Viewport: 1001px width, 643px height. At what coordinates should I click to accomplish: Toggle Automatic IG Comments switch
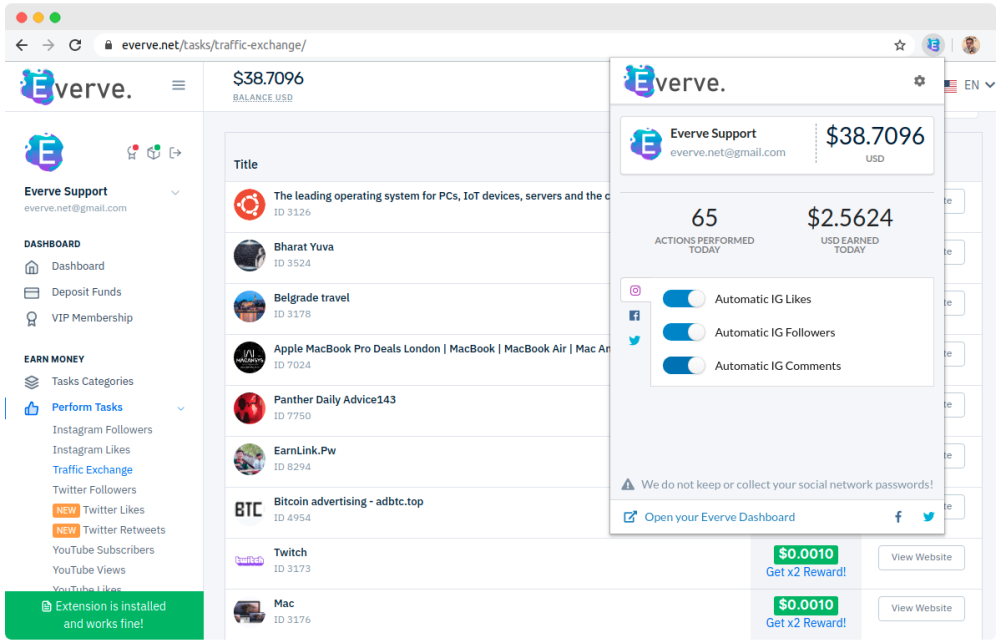tap(684, 365)
